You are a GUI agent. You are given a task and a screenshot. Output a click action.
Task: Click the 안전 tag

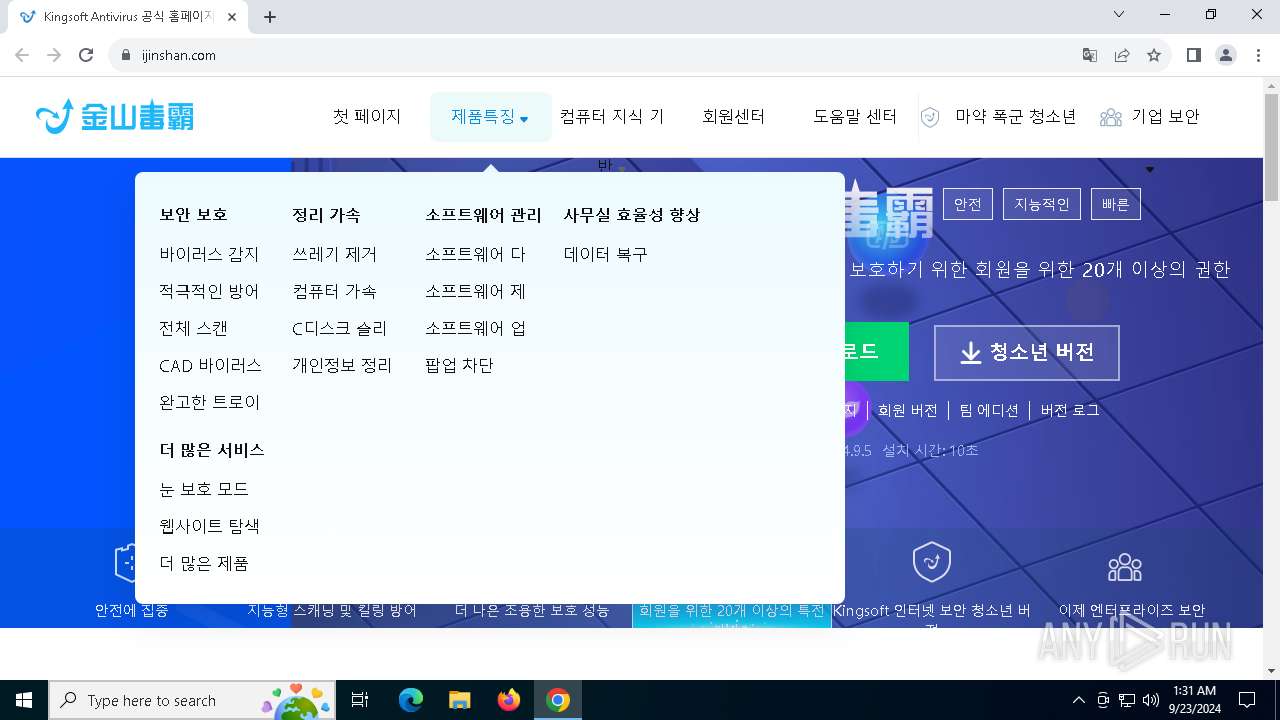pyautogui.click(x=968, y=204)
